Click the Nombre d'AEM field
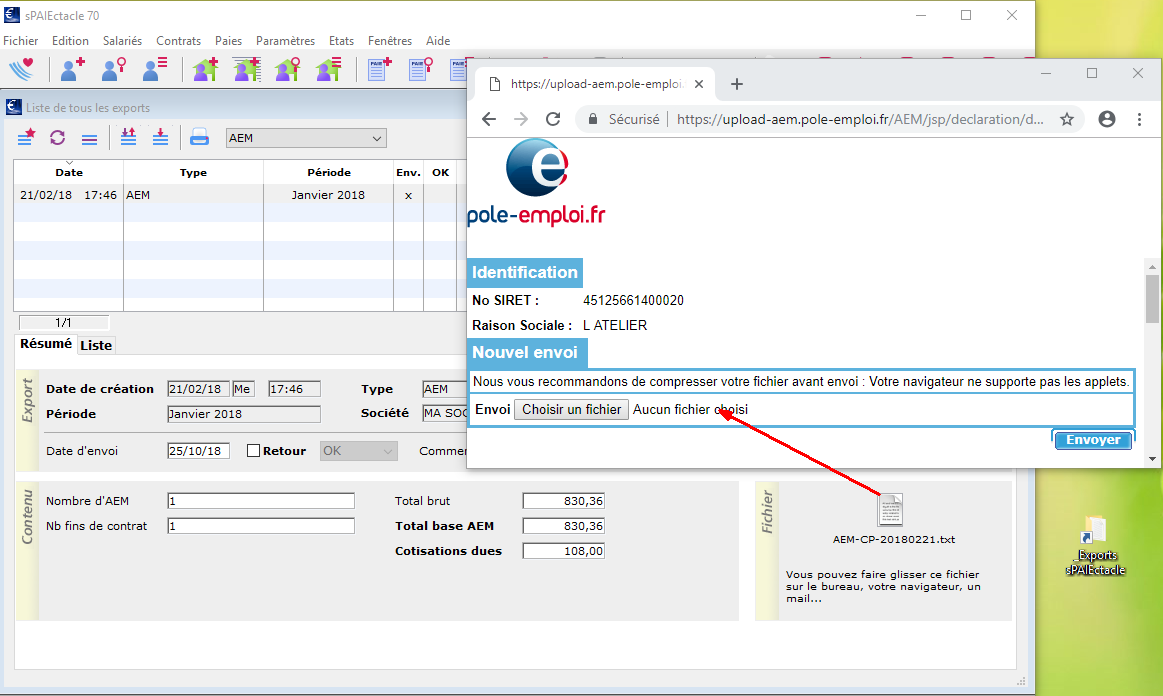The width and height of the screenshot is (1163, 696). (x=261, y=501)
